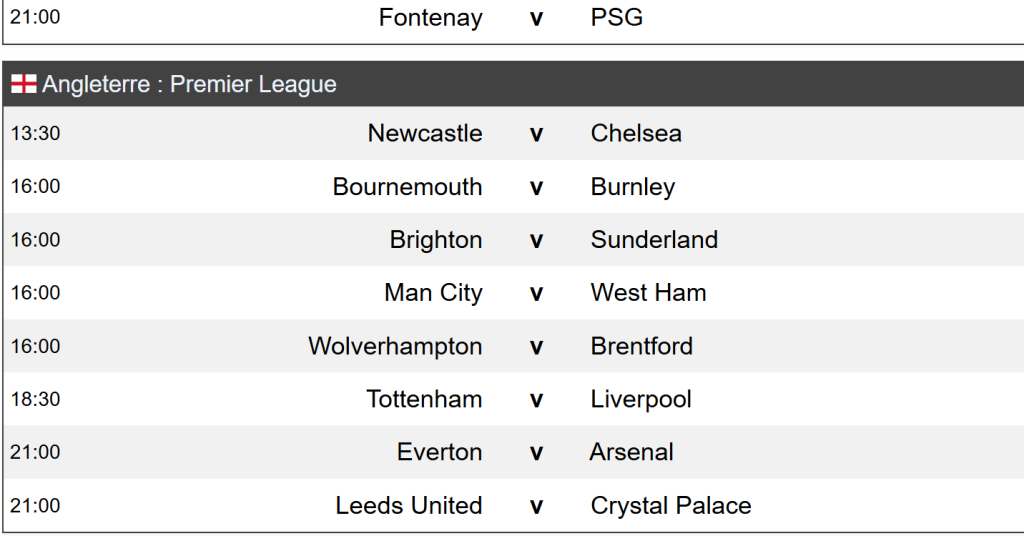Click on Liverpool
This screenshot has height=536, width=1024.
[x=641, y=399]
